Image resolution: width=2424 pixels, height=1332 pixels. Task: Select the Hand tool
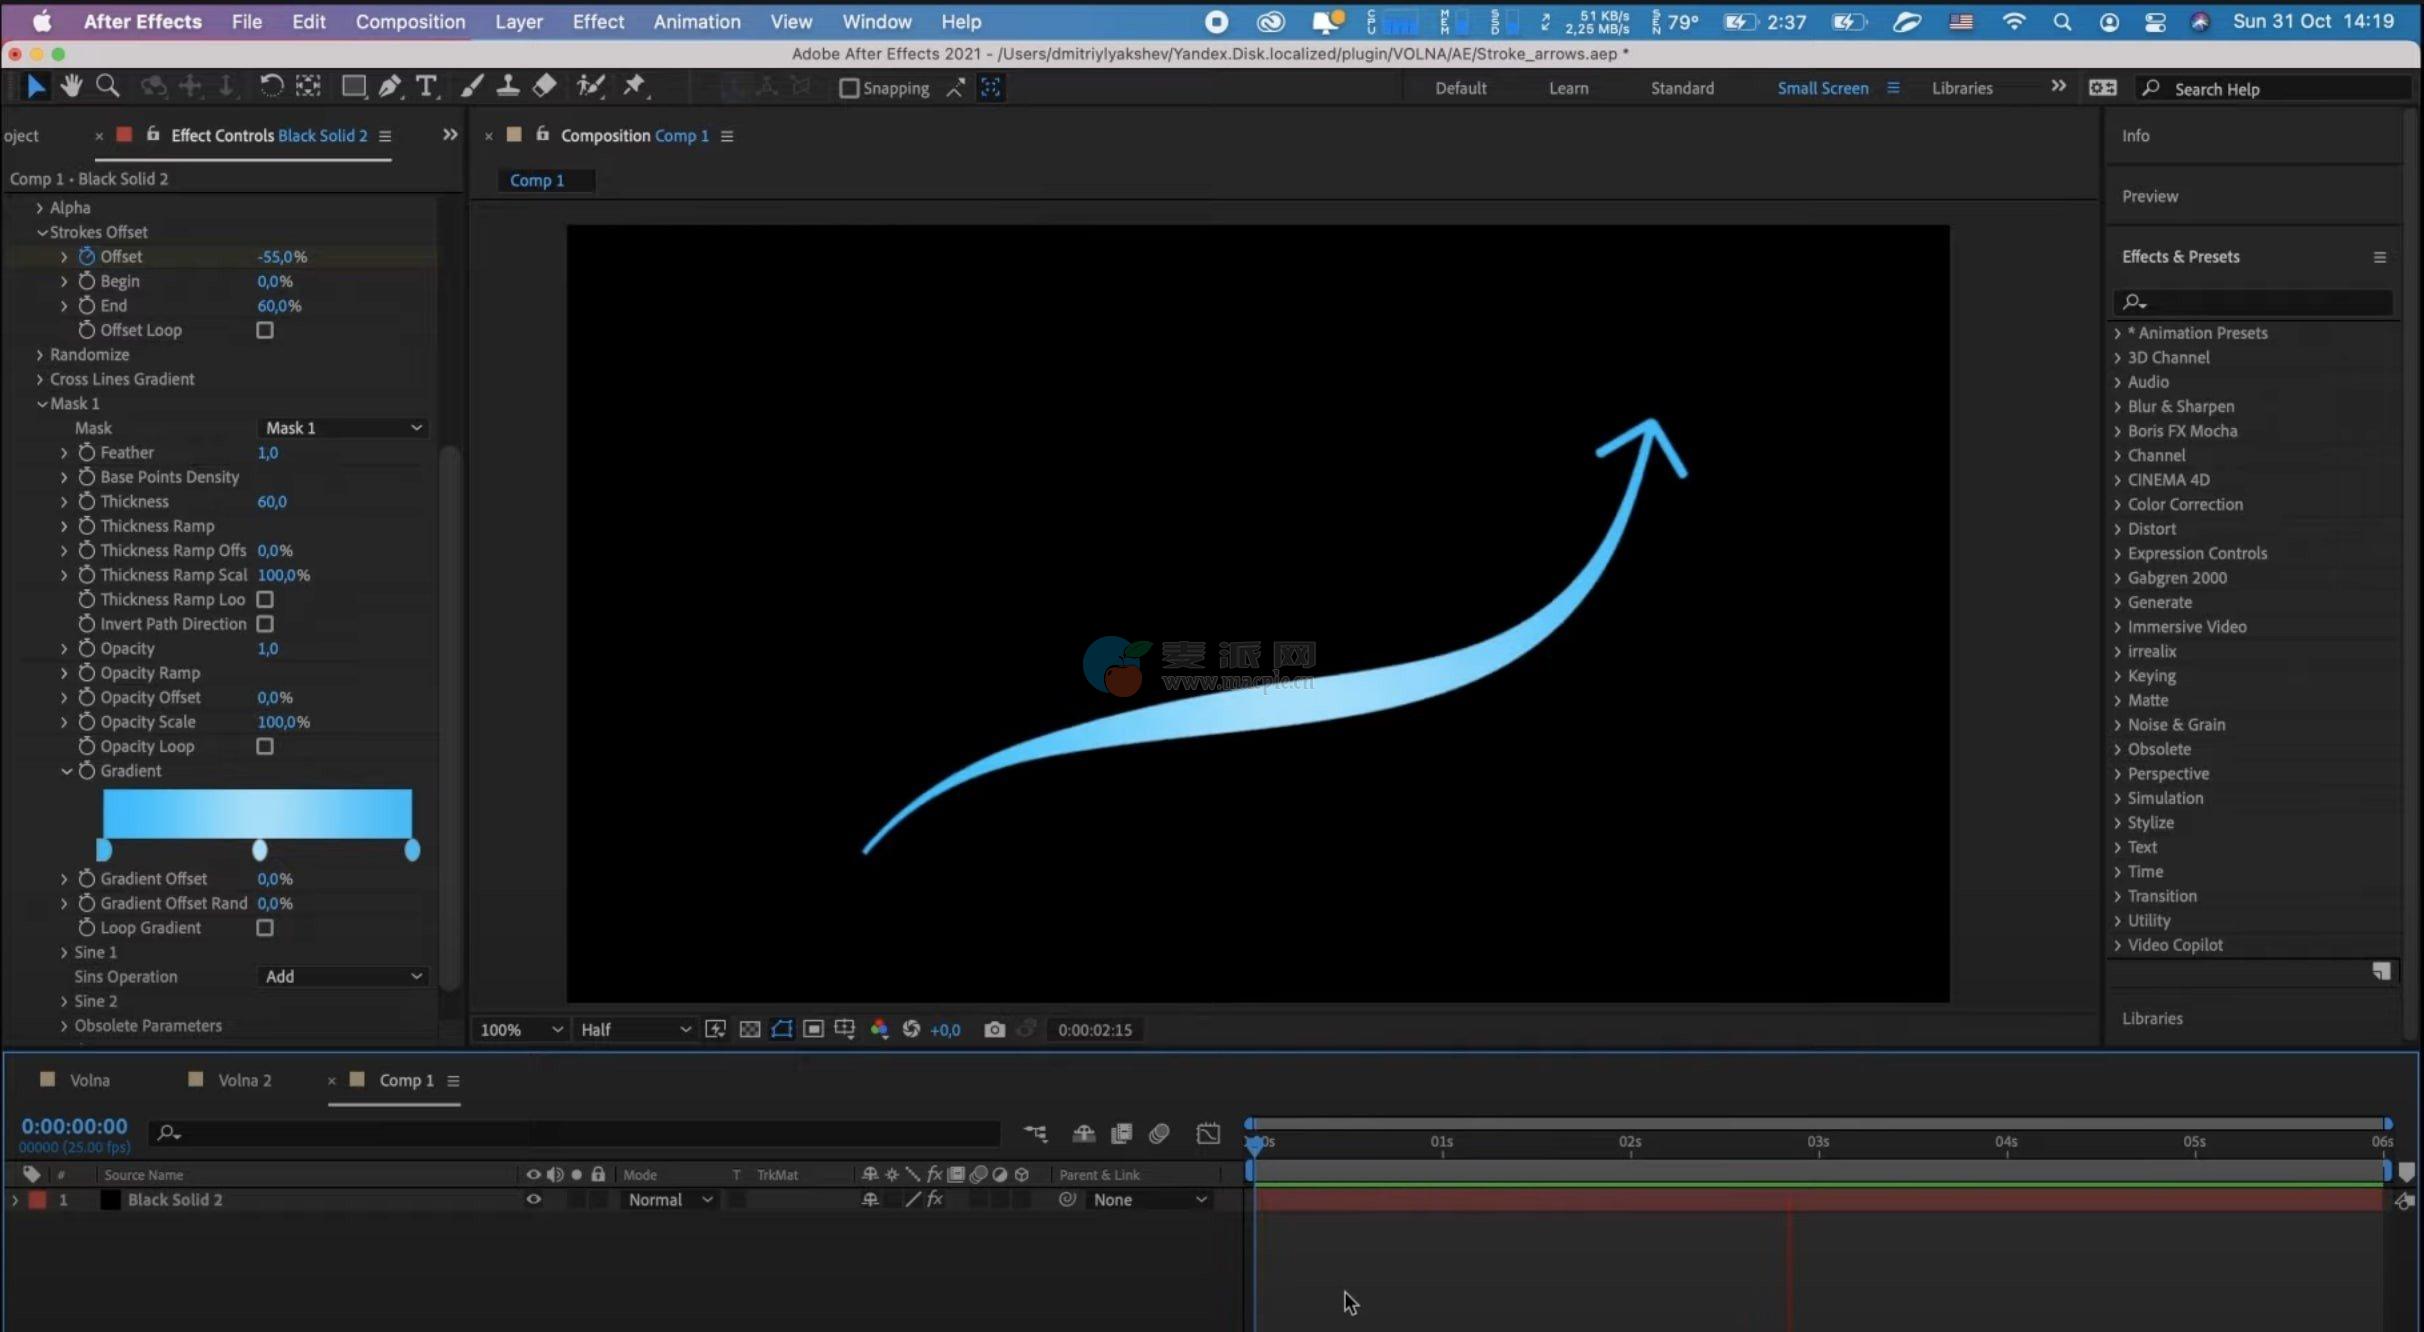click(70, 87)
